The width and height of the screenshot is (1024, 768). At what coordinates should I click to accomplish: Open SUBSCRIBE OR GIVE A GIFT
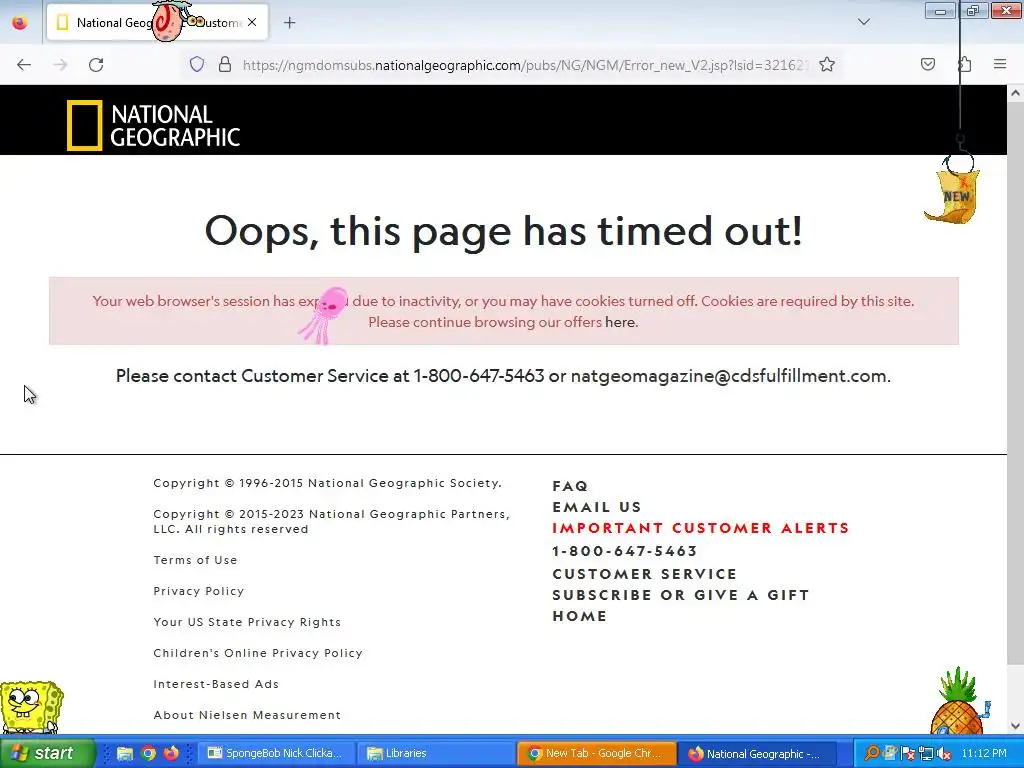pos(680,595)
